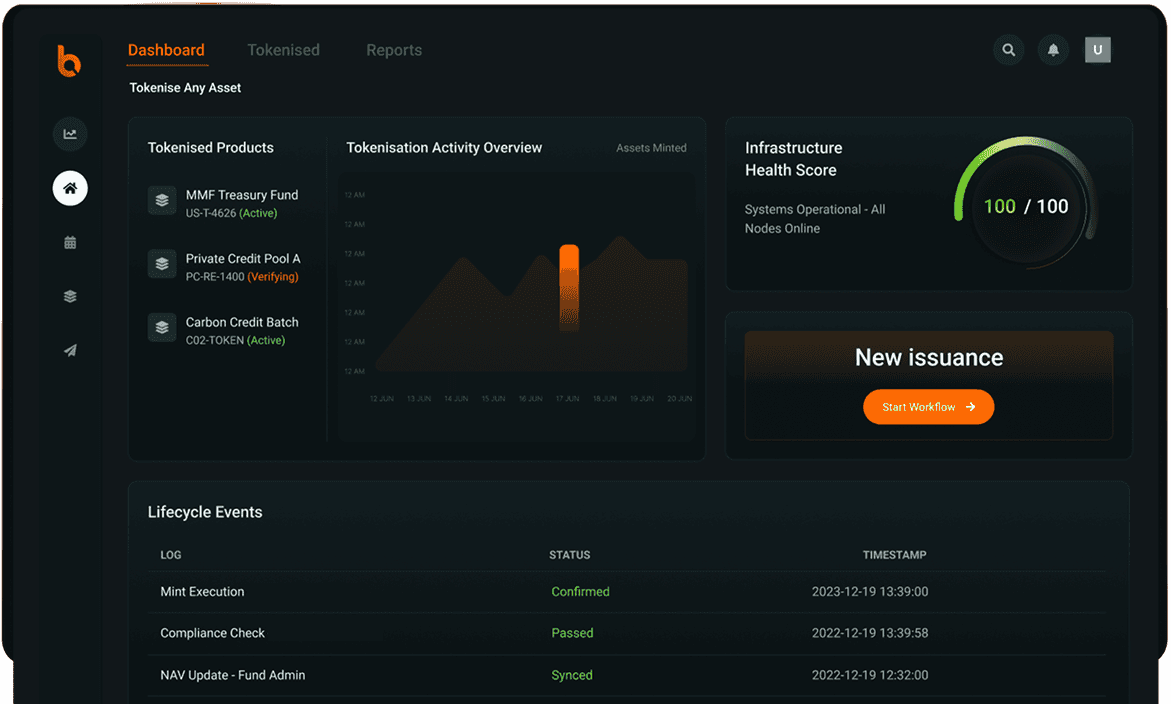The width and height of the screenshot is (1171, 704).
Task: Select the Private Credit Pool A icon
Action: pos(162,264)
